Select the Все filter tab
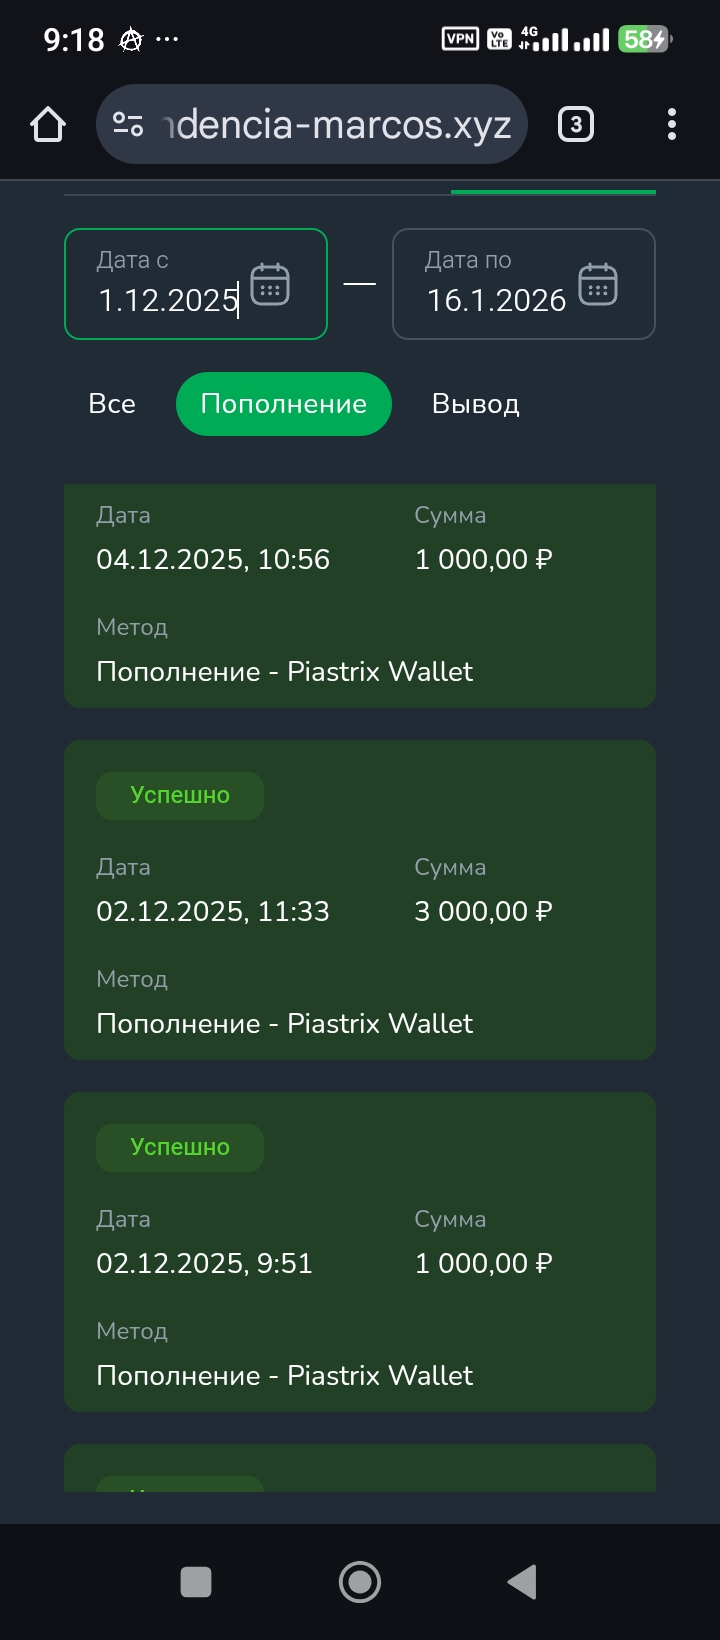 112,404
